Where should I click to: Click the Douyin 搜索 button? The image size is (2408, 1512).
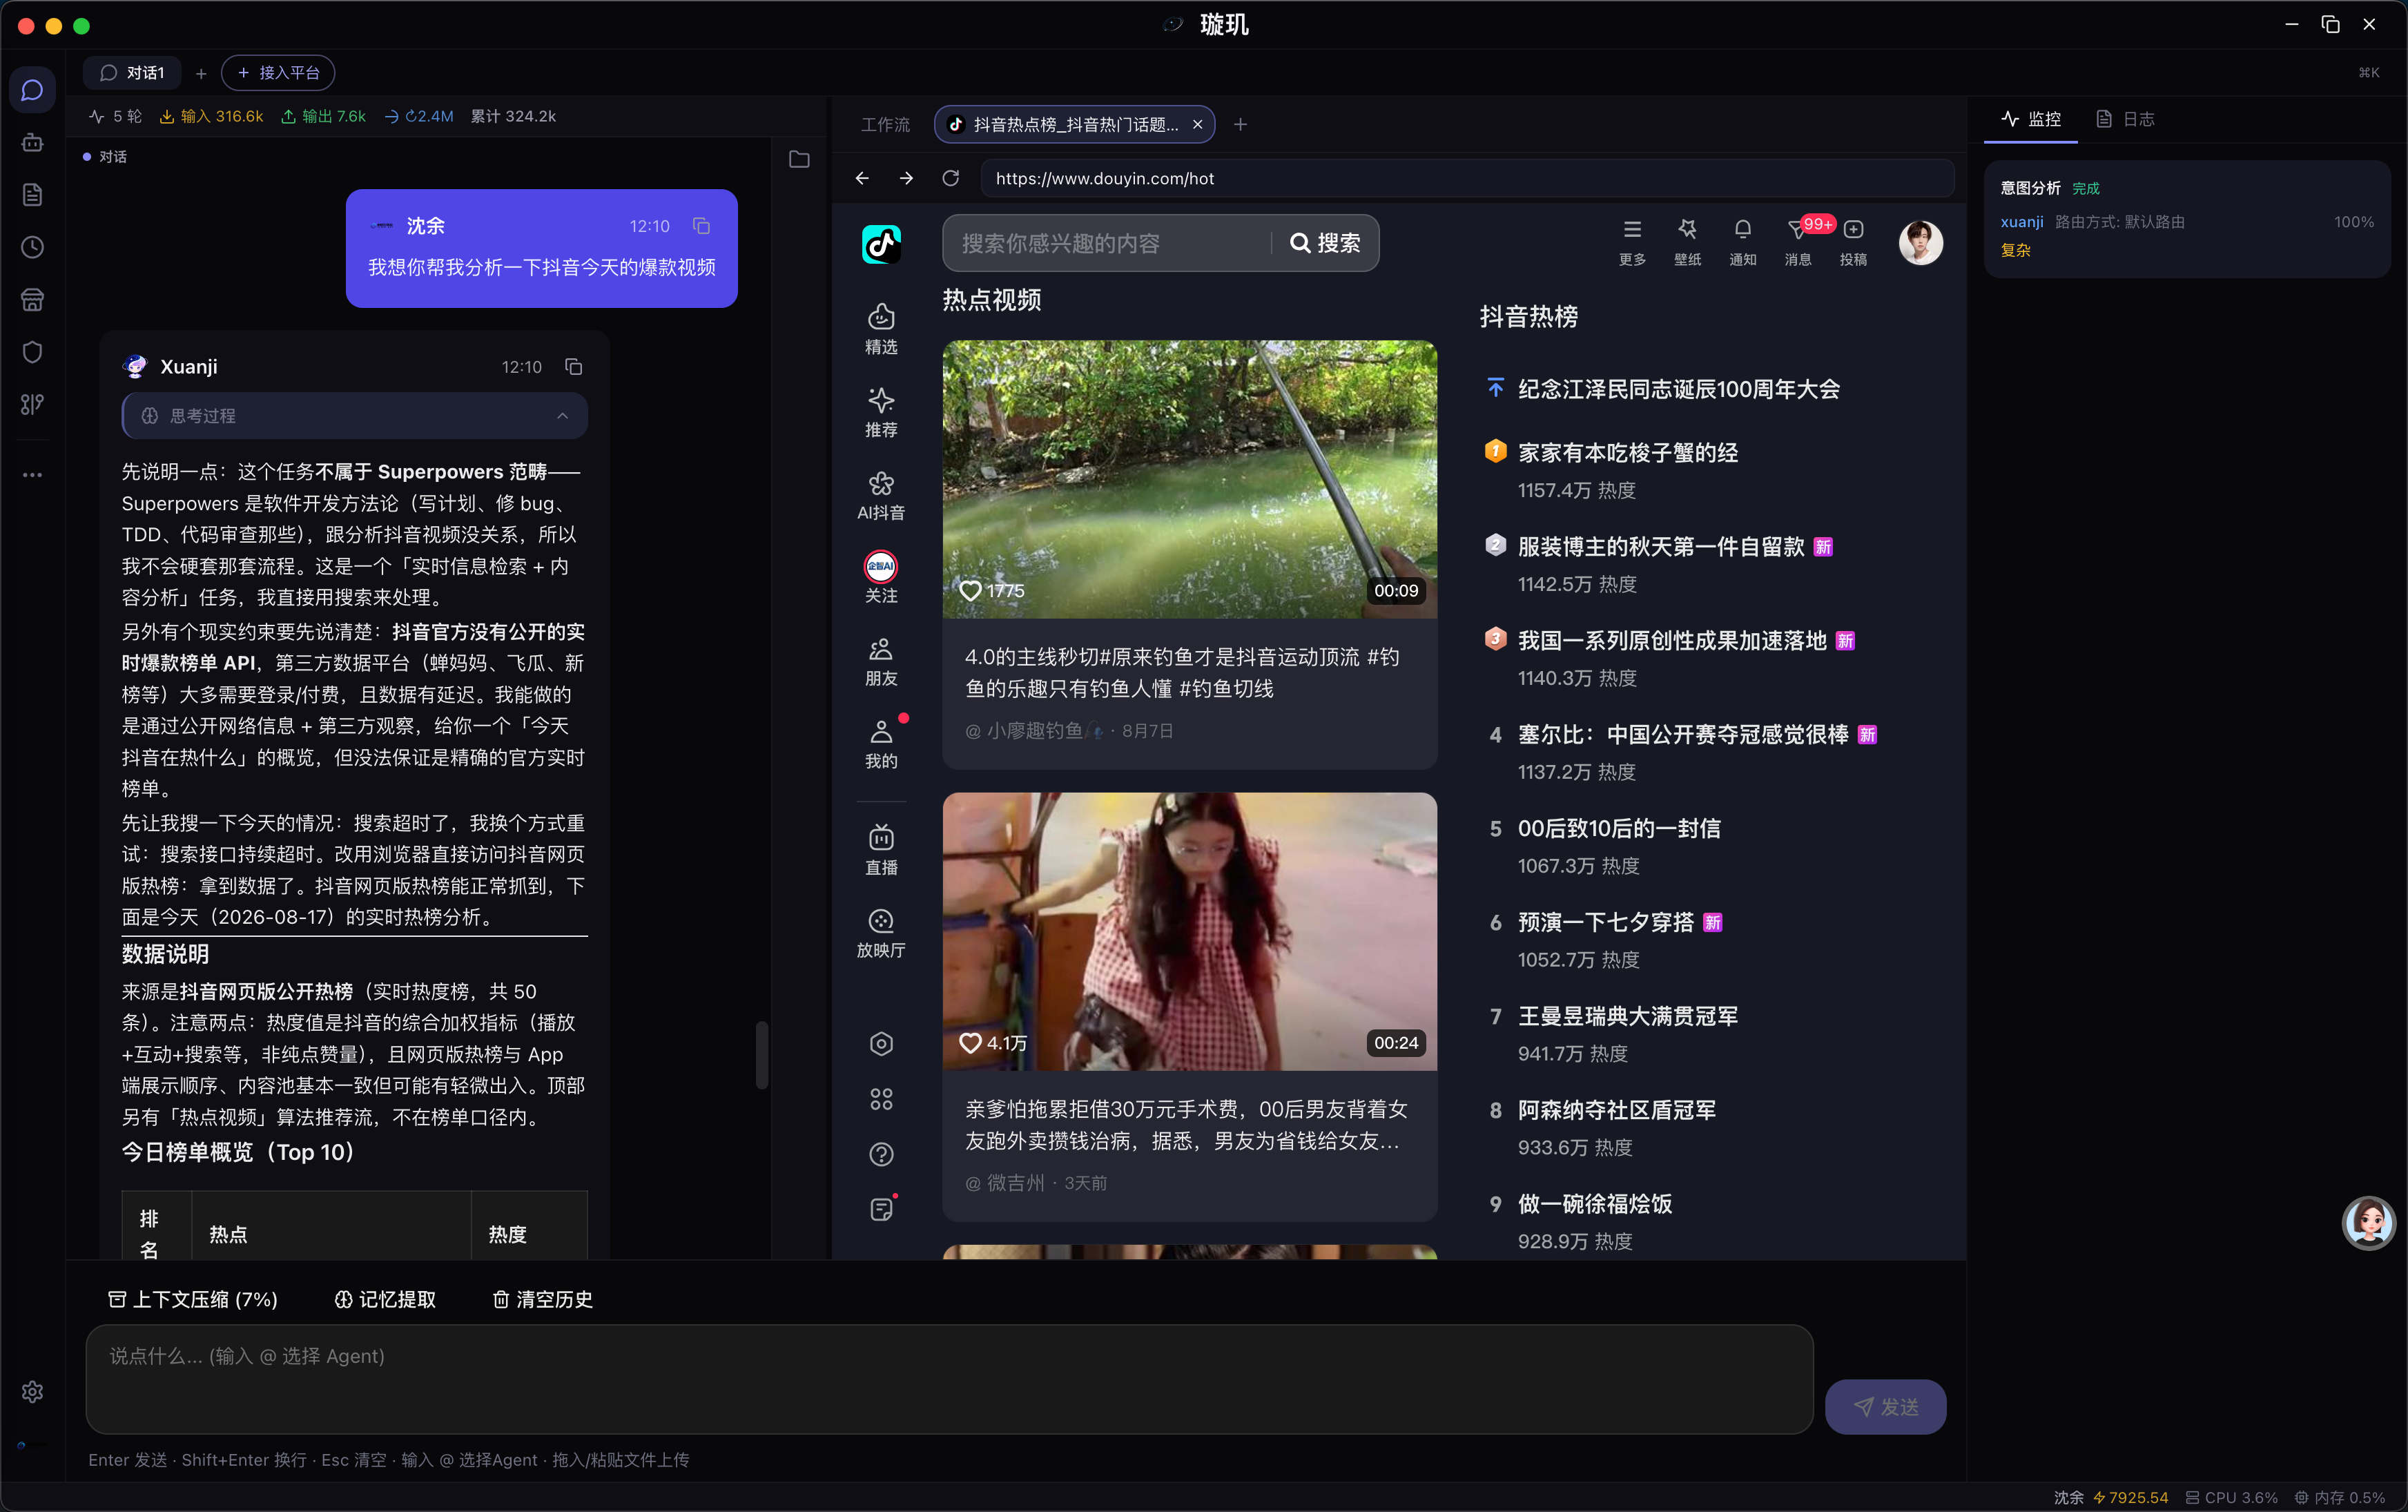(x=1325, y=243)
